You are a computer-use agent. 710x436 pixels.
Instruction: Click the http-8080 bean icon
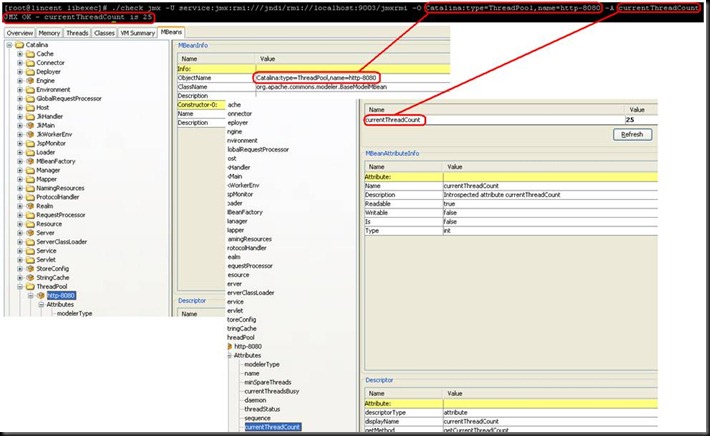point(41,295)
